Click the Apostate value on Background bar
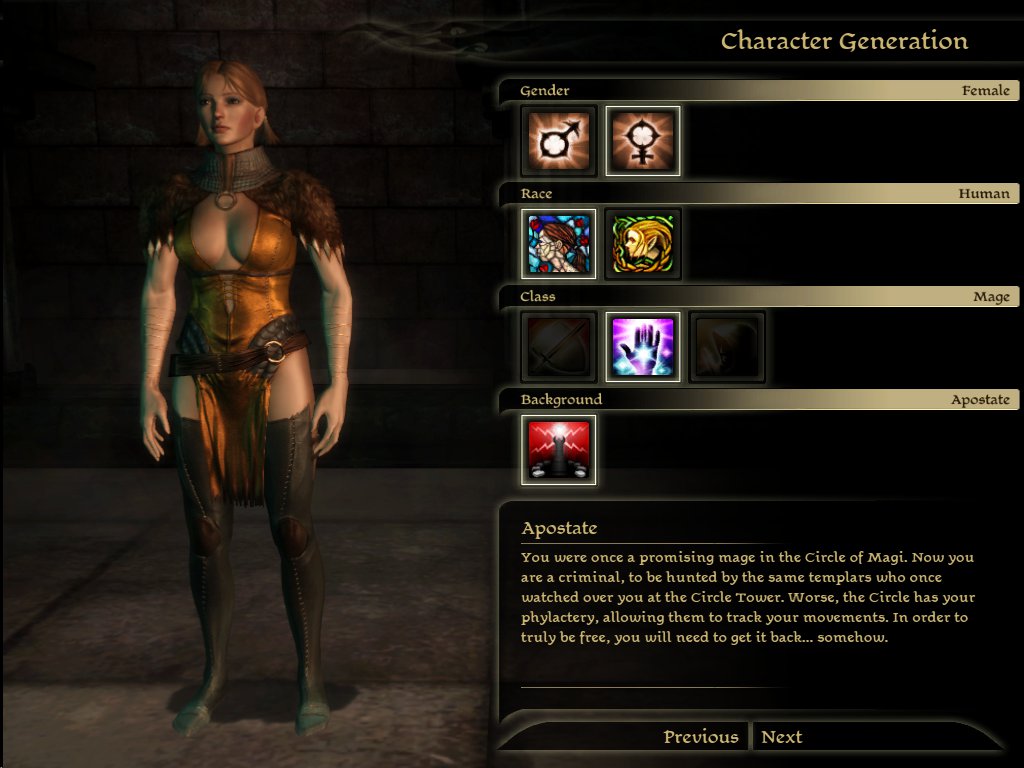The image size is (1024, 768). [980, 400]
